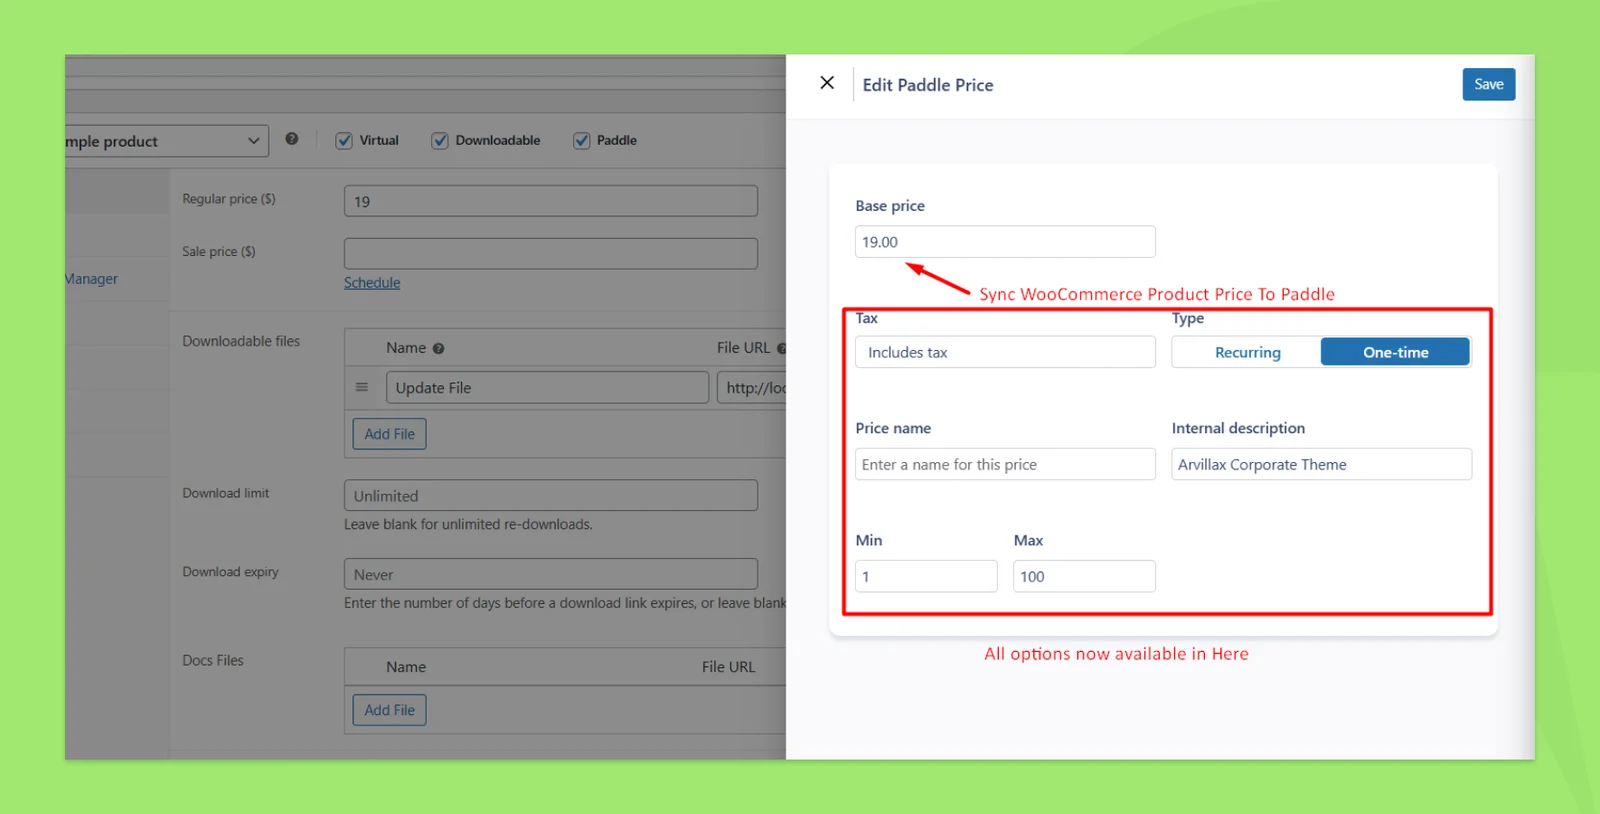
Task: Click the drag handle beside Update File
Action: coord(362,387)
